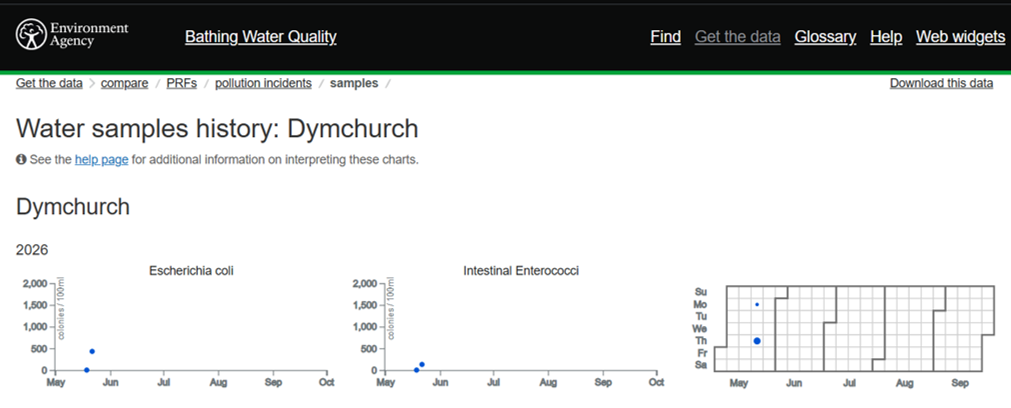Image resolution: width=1011 pixels, height=408 pixels.
Task: Click the lower E. coli point near zero
Action: point(86,370)
